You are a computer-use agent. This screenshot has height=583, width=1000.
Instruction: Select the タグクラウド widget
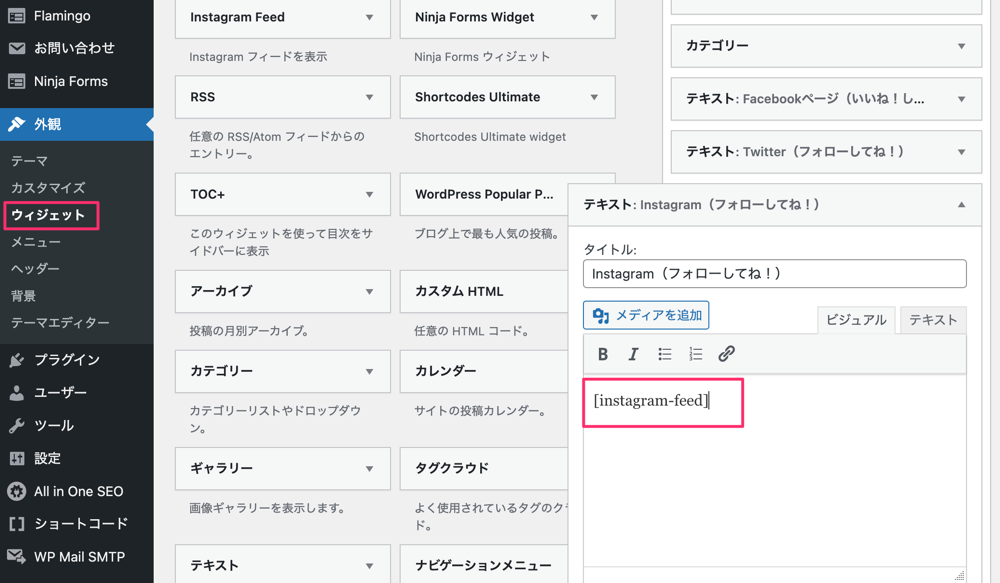point(484,469)
